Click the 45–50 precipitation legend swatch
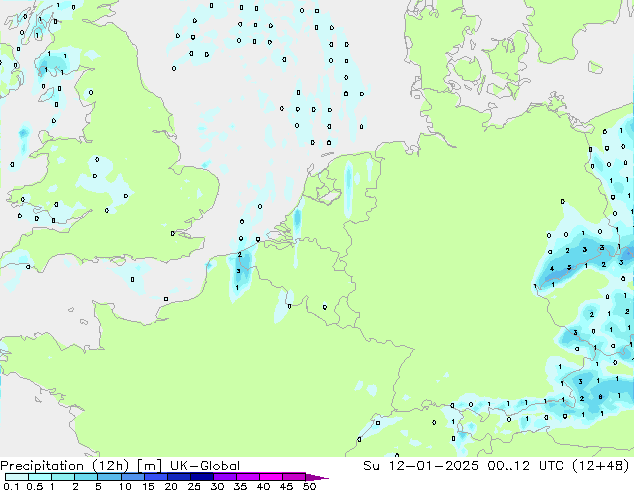This screenshot has width=634, height=490. click(x=294, y=477)
